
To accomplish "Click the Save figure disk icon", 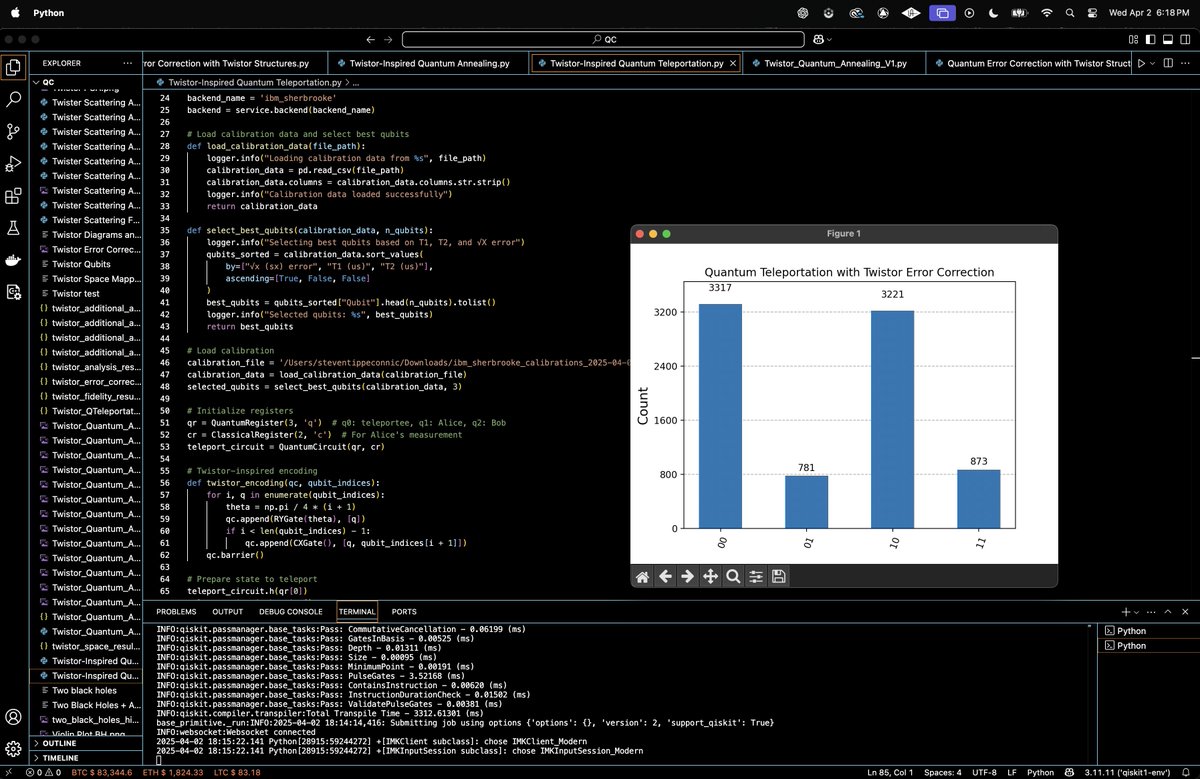I will [778, 576].
